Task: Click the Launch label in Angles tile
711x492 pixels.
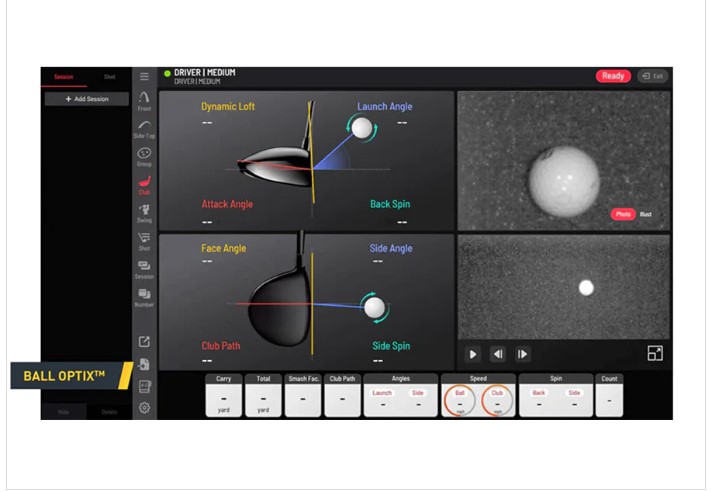Action: (x=382, y=393)
